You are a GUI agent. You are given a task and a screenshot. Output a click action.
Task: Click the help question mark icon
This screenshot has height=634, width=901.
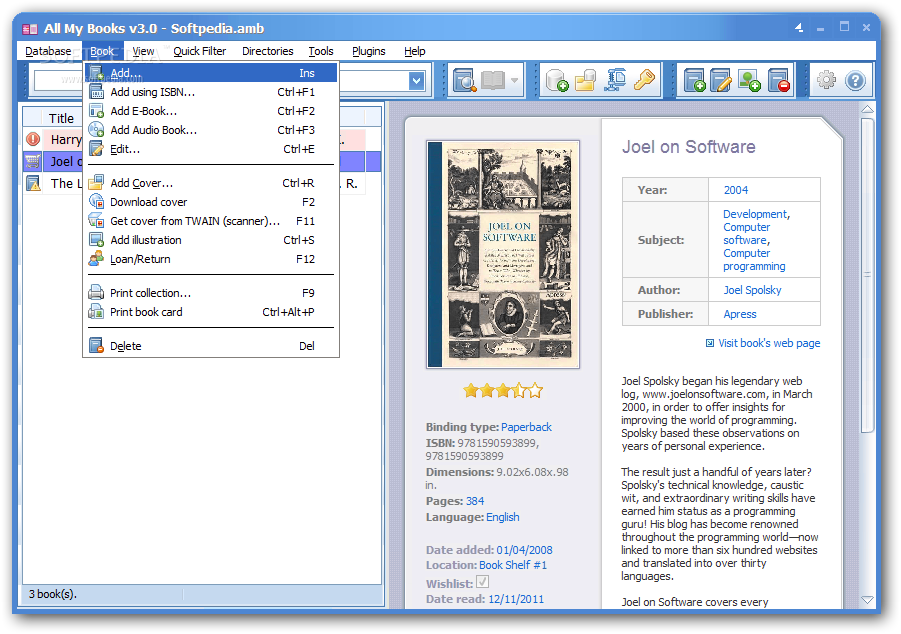(855, 80)
